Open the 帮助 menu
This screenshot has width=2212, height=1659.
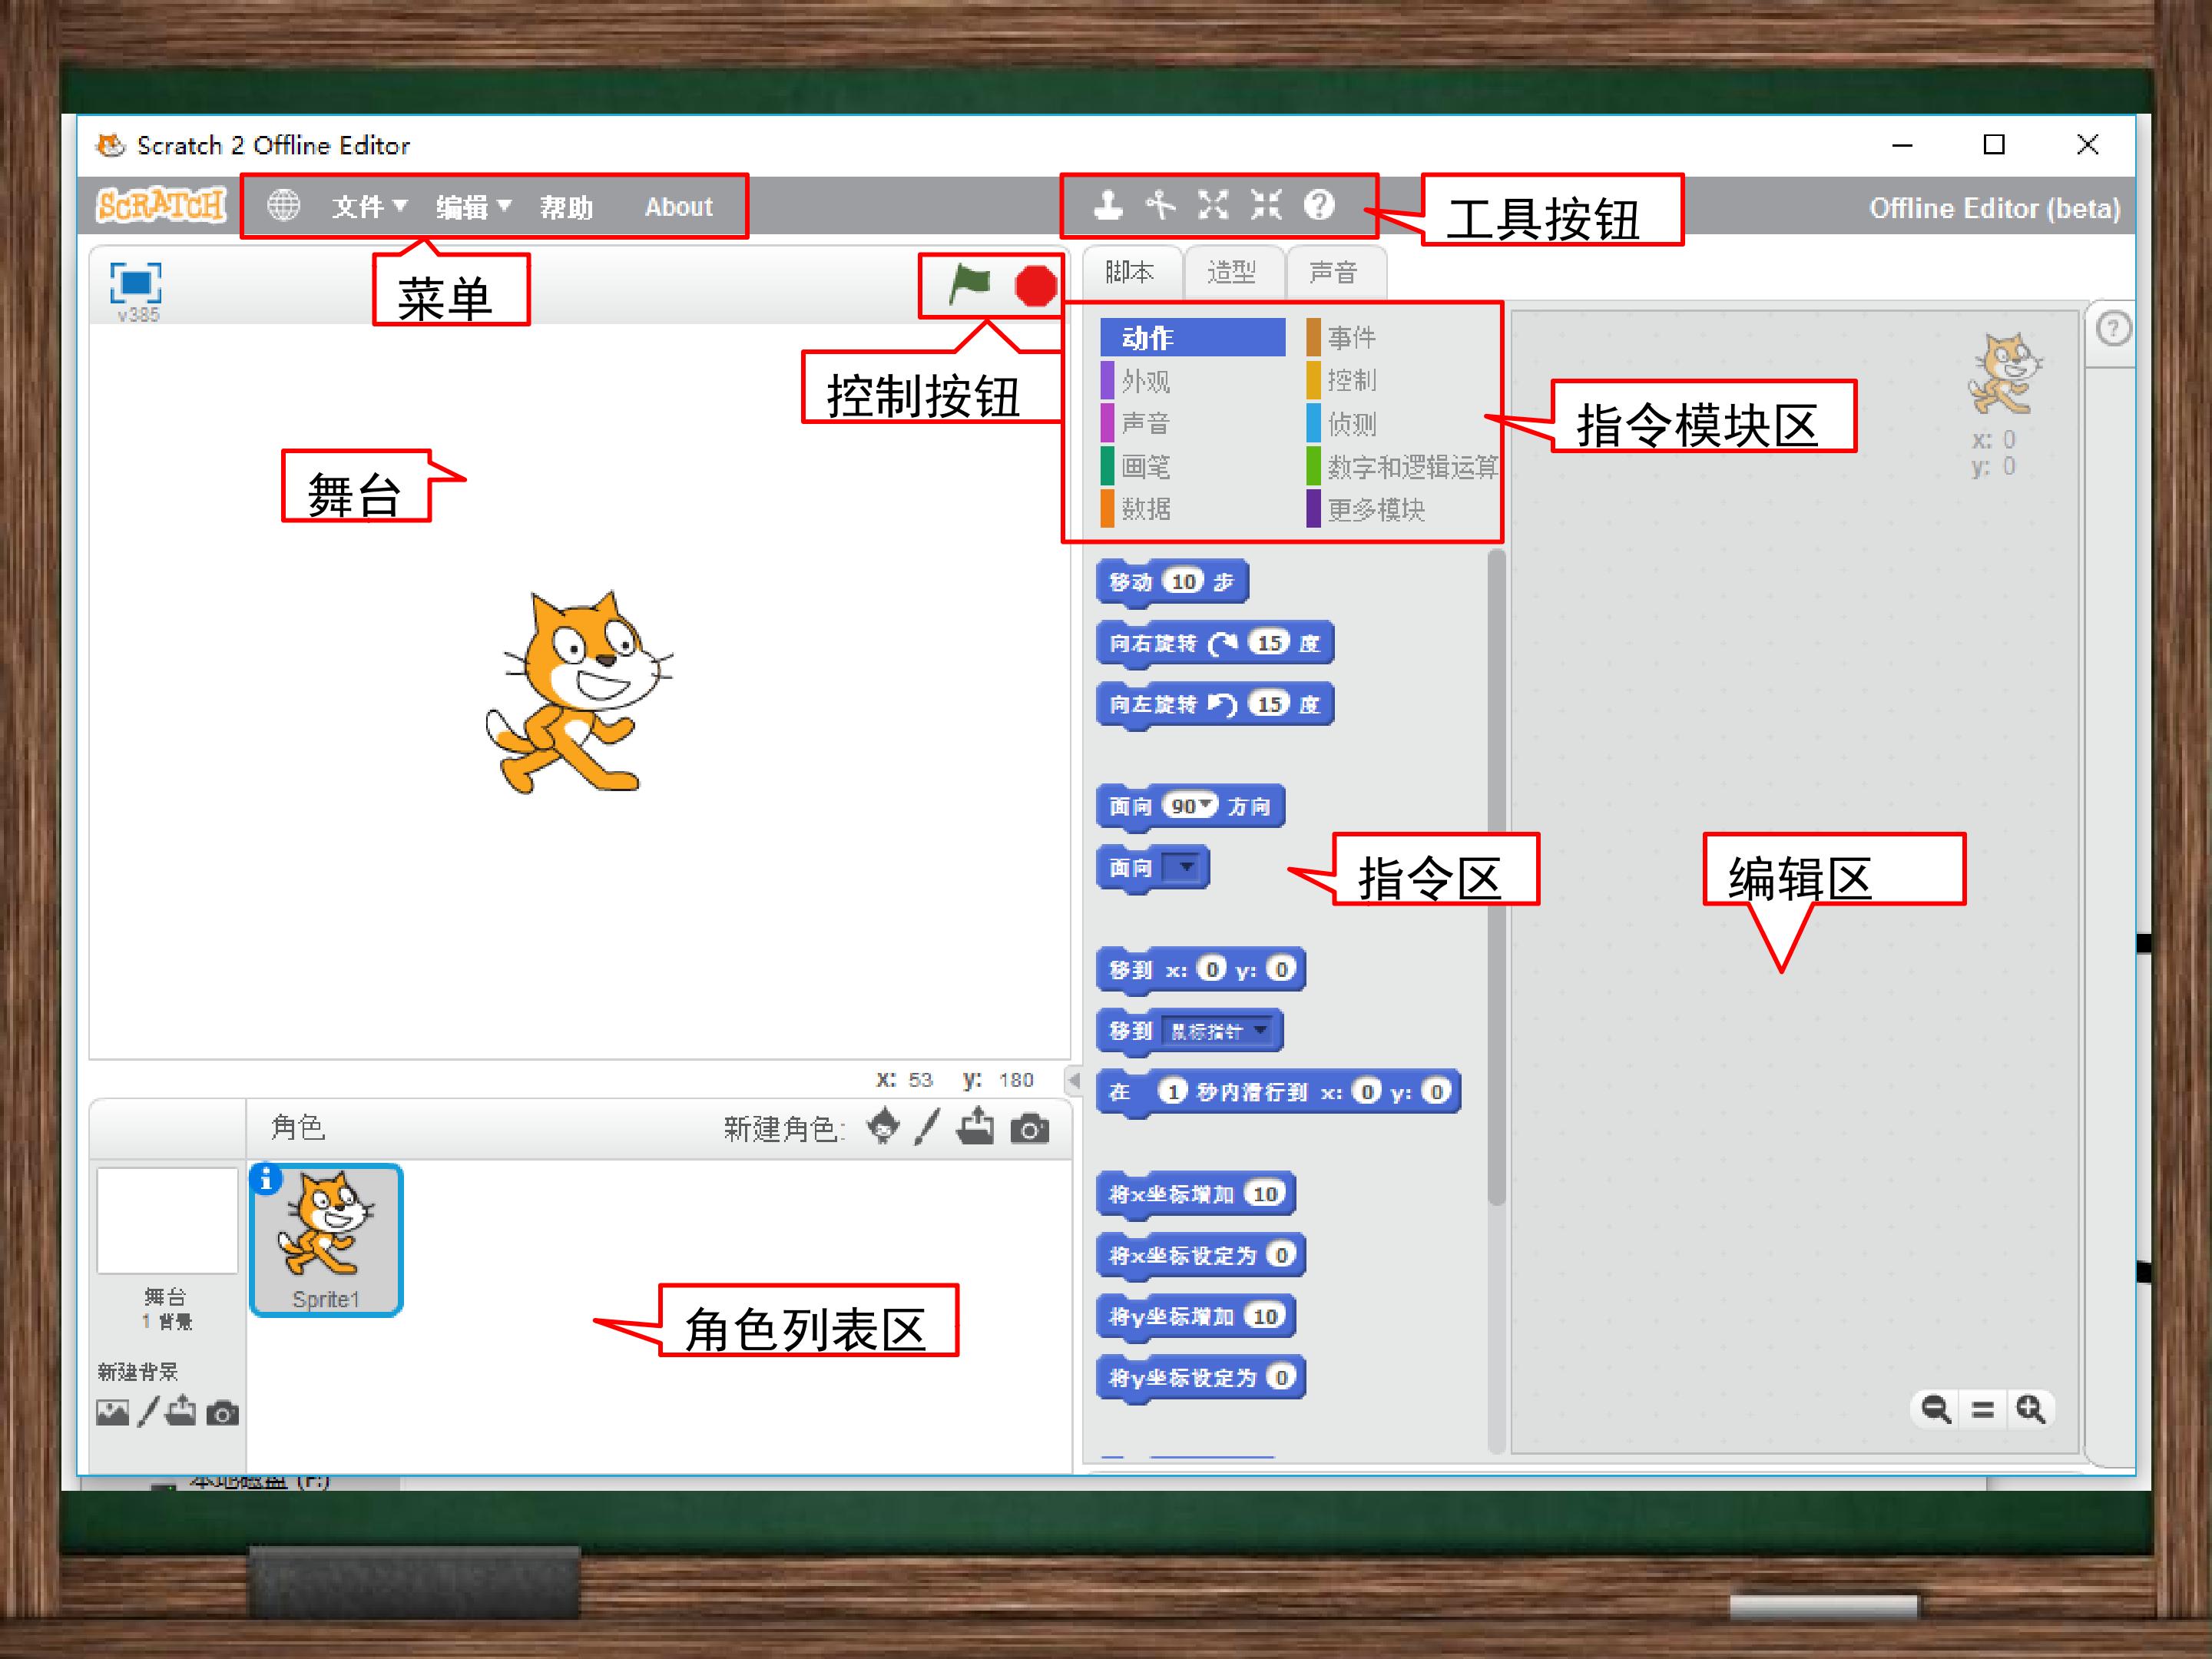(x=566, y=207)
